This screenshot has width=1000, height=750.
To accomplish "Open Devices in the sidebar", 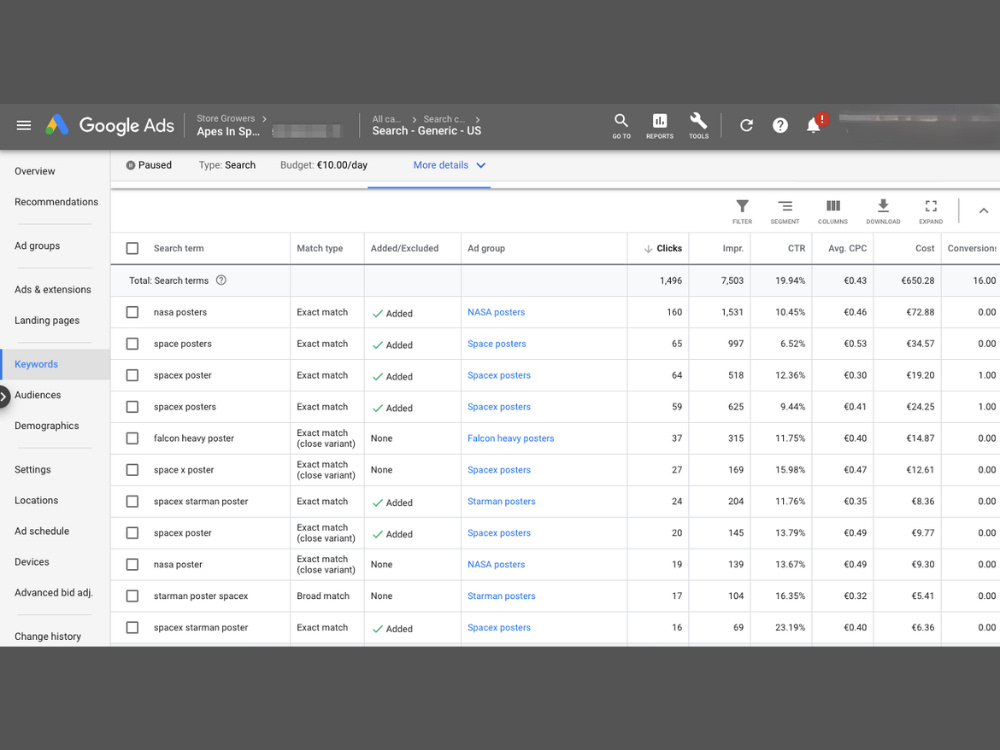I will [x=31, y=562].
